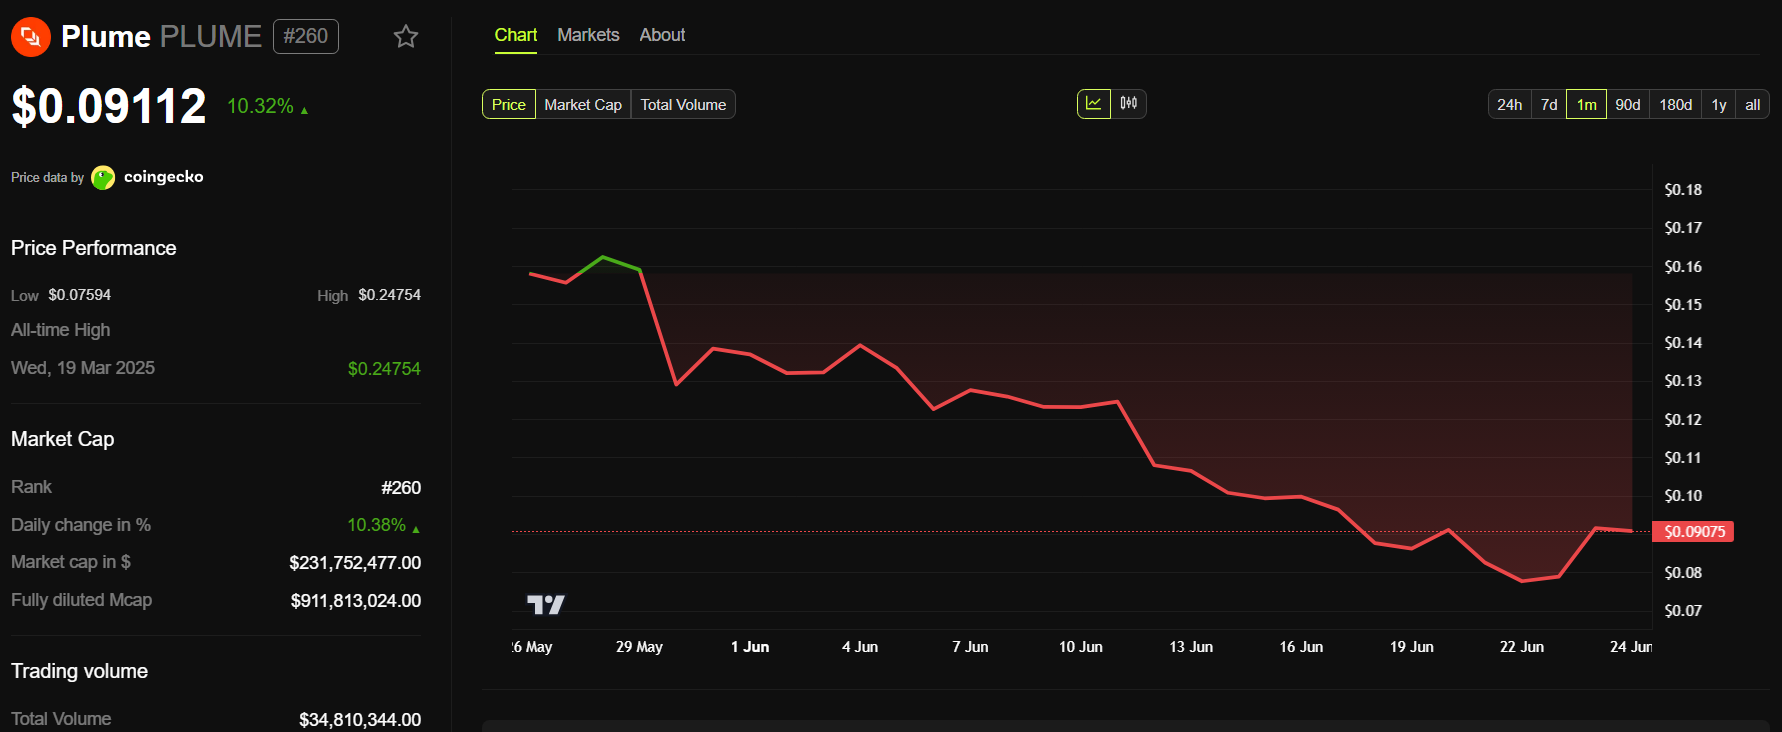Viewport: 1782px width, 732px height.
Task: Select the Market Cap data toggle
Action: [x=583, y=104]
